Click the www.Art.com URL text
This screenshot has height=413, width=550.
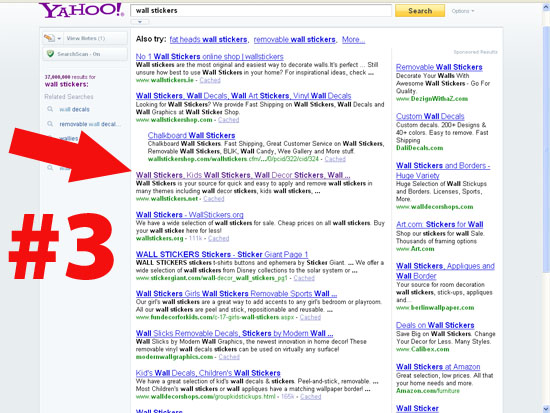click(415, 249)
